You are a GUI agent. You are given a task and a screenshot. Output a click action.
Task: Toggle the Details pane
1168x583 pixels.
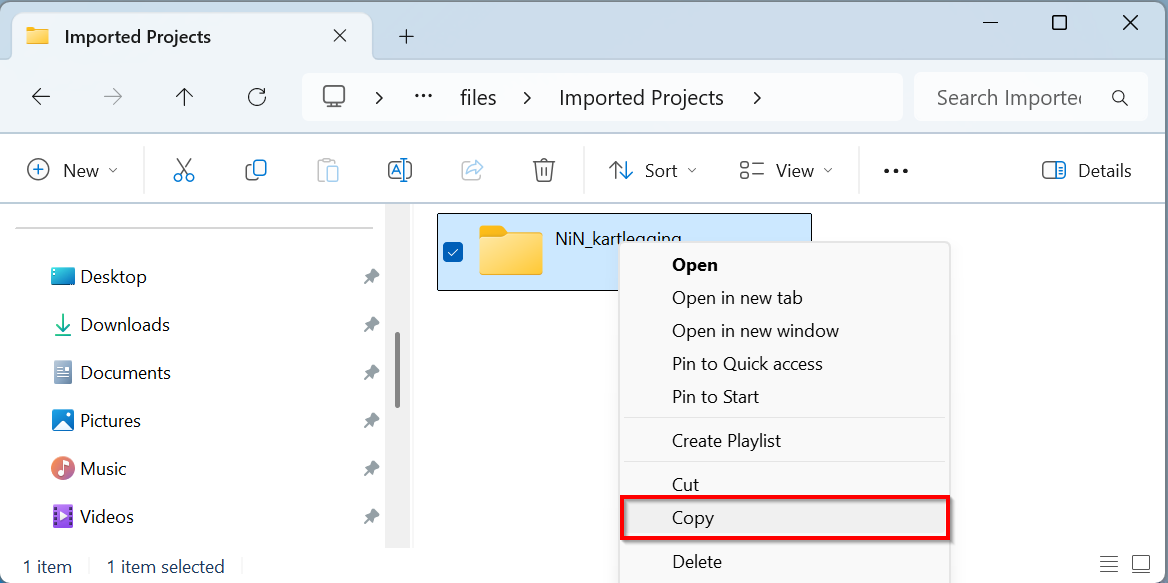click(x=1086, y=171)
